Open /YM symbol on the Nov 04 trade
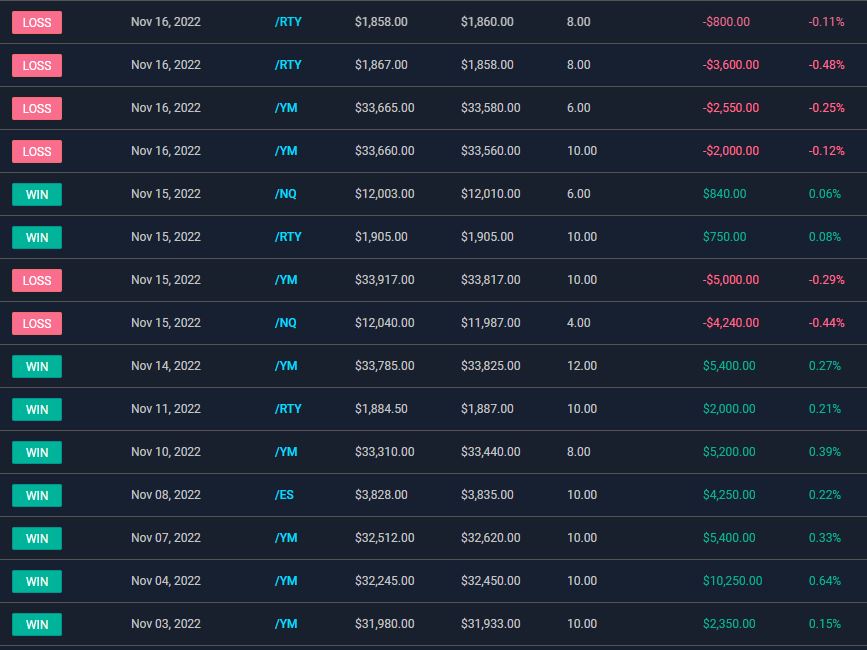The height and width of the screenshot is (650, 867). (x=286, y=581)
